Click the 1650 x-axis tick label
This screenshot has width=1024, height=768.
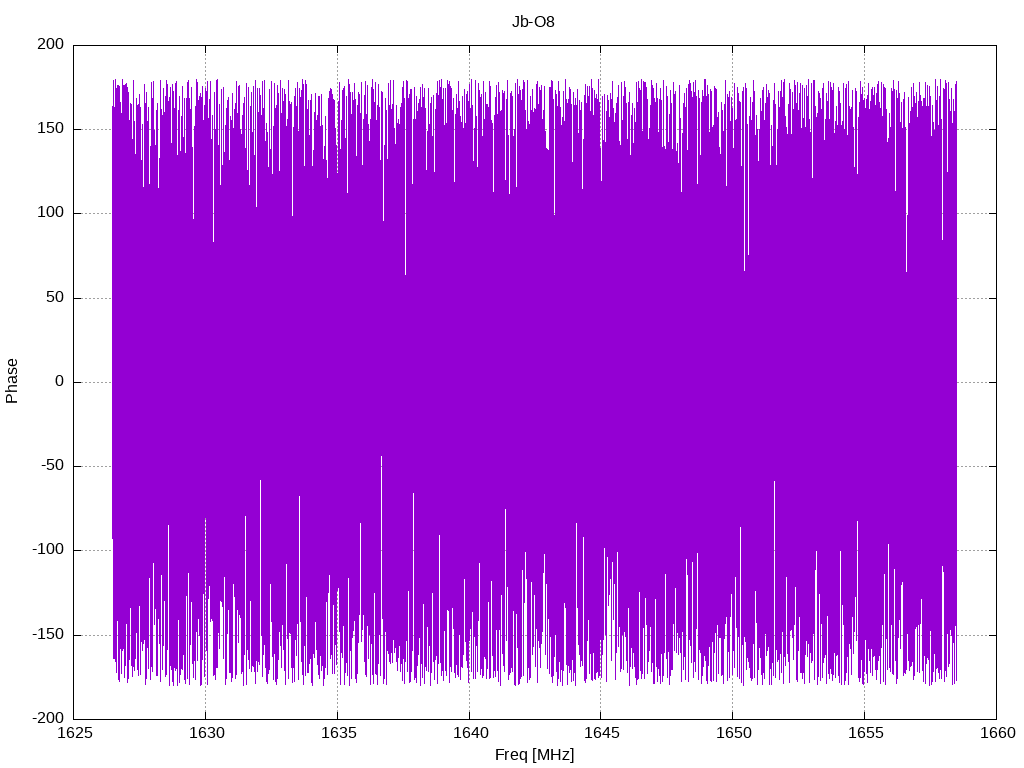pyautogui.click(x=733, y=733)
